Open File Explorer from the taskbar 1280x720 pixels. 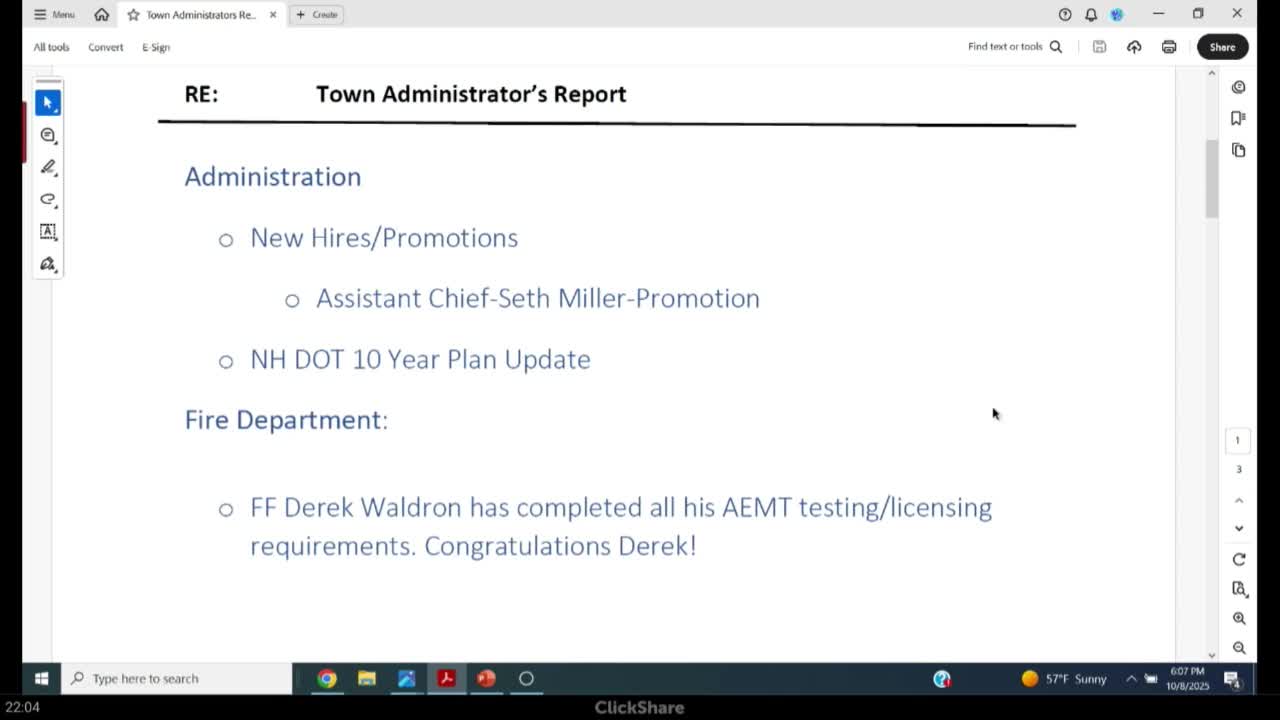[x=367, y=678]
